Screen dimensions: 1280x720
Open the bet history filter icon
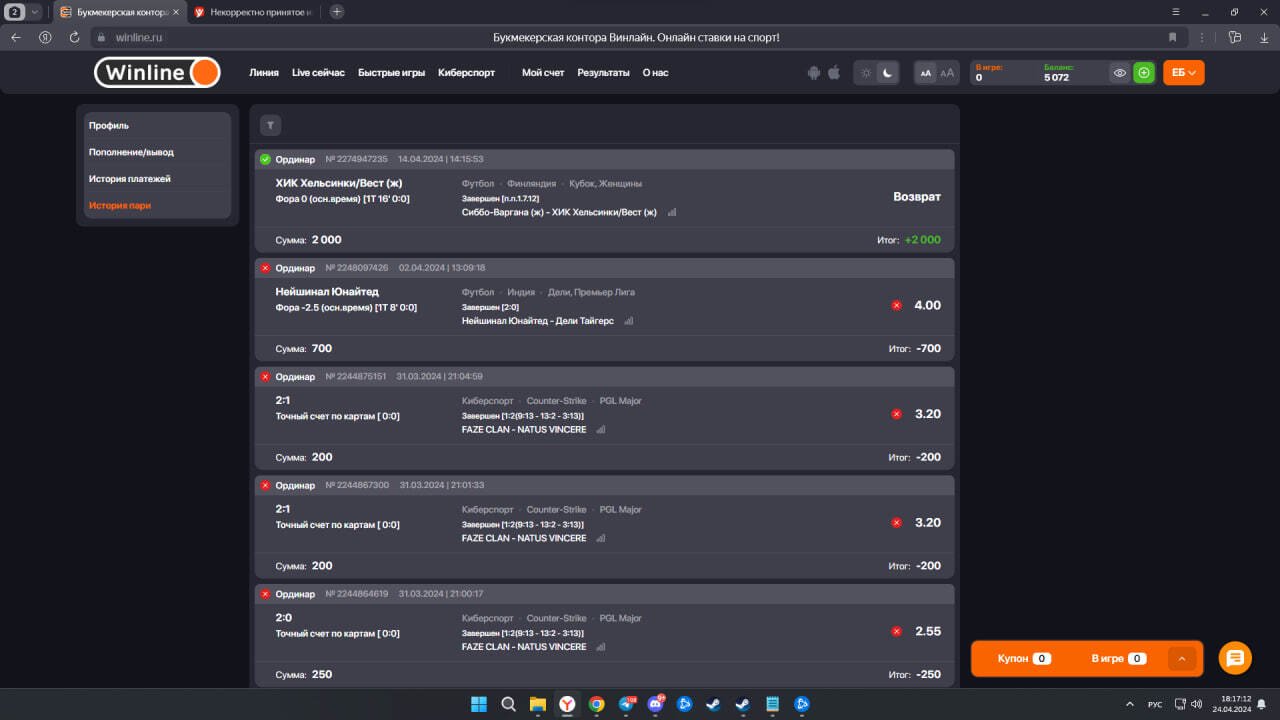point(270,125)
